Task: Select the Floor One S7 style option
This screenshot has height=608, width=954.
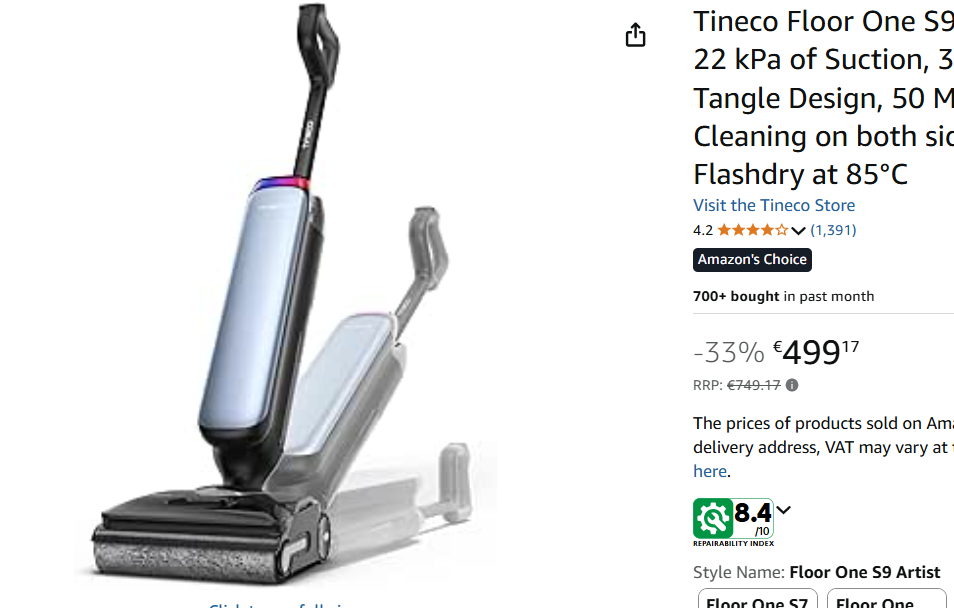Action: point(757,599)
